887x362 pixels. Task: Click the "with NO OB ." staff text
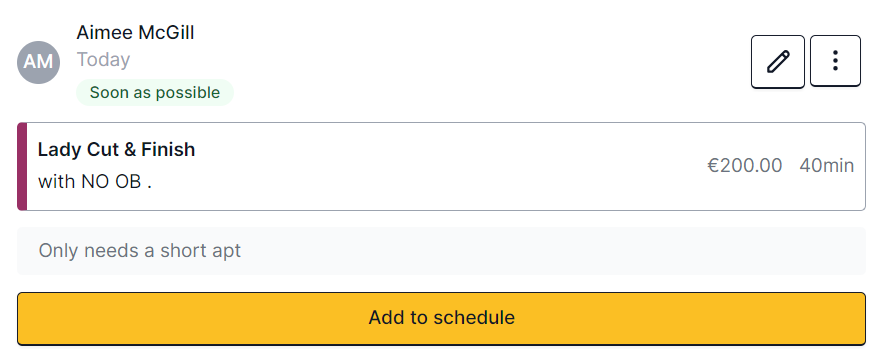click(x=95, y=182)
